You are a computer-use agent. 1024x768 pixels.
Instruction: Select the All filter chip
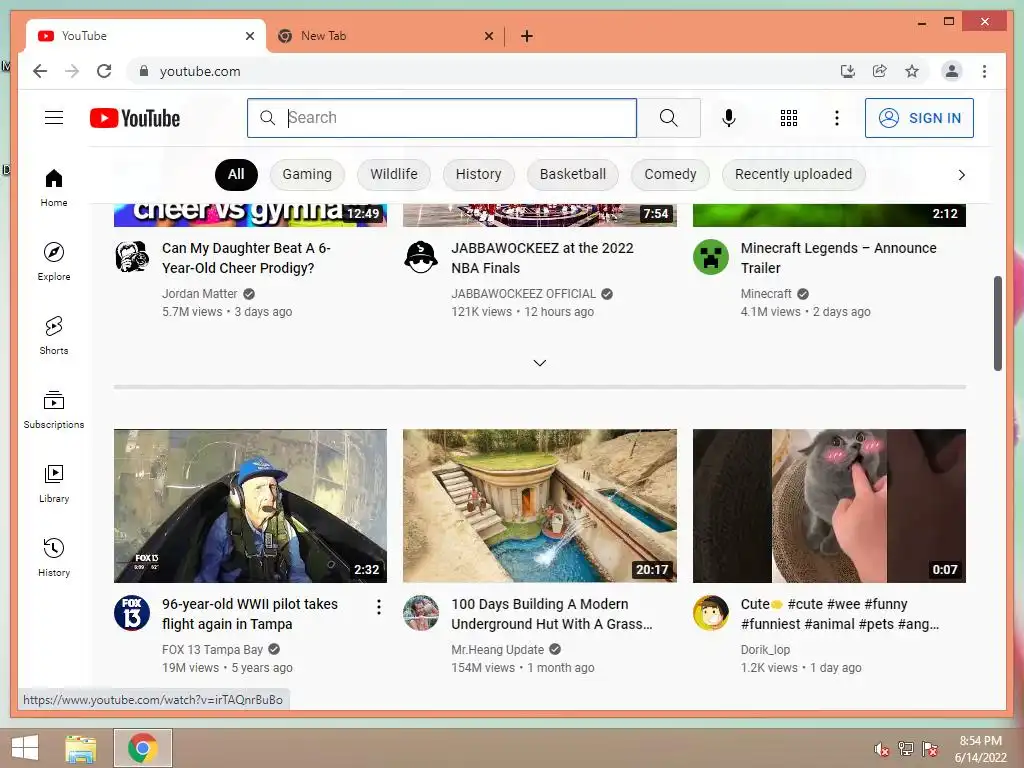pos(236,174)
